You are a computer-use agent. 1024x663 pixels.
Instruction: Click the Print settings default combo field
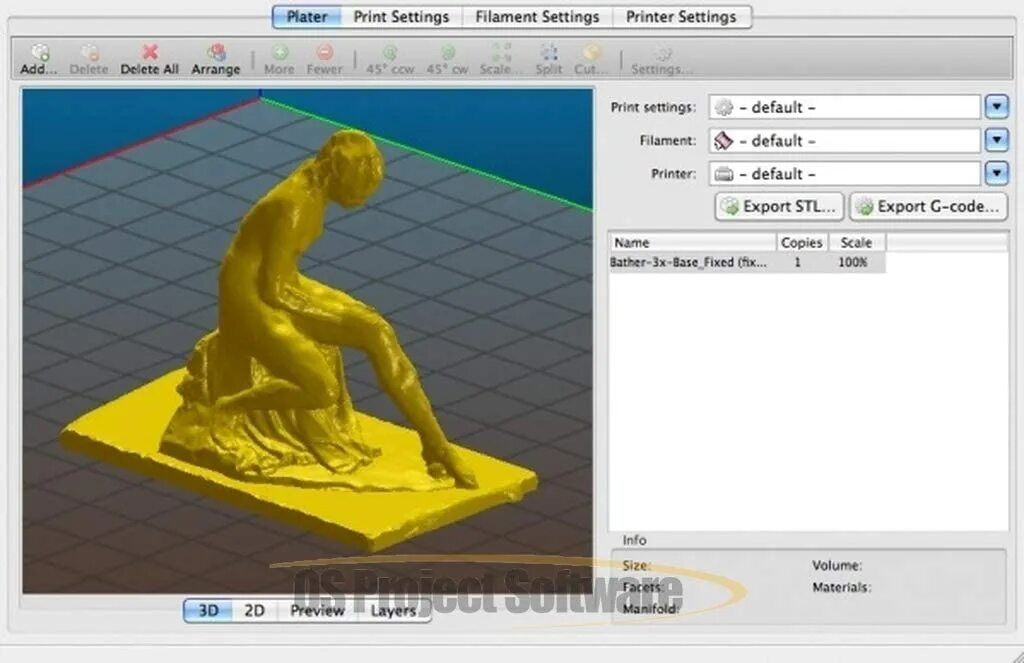click(844, 107)
